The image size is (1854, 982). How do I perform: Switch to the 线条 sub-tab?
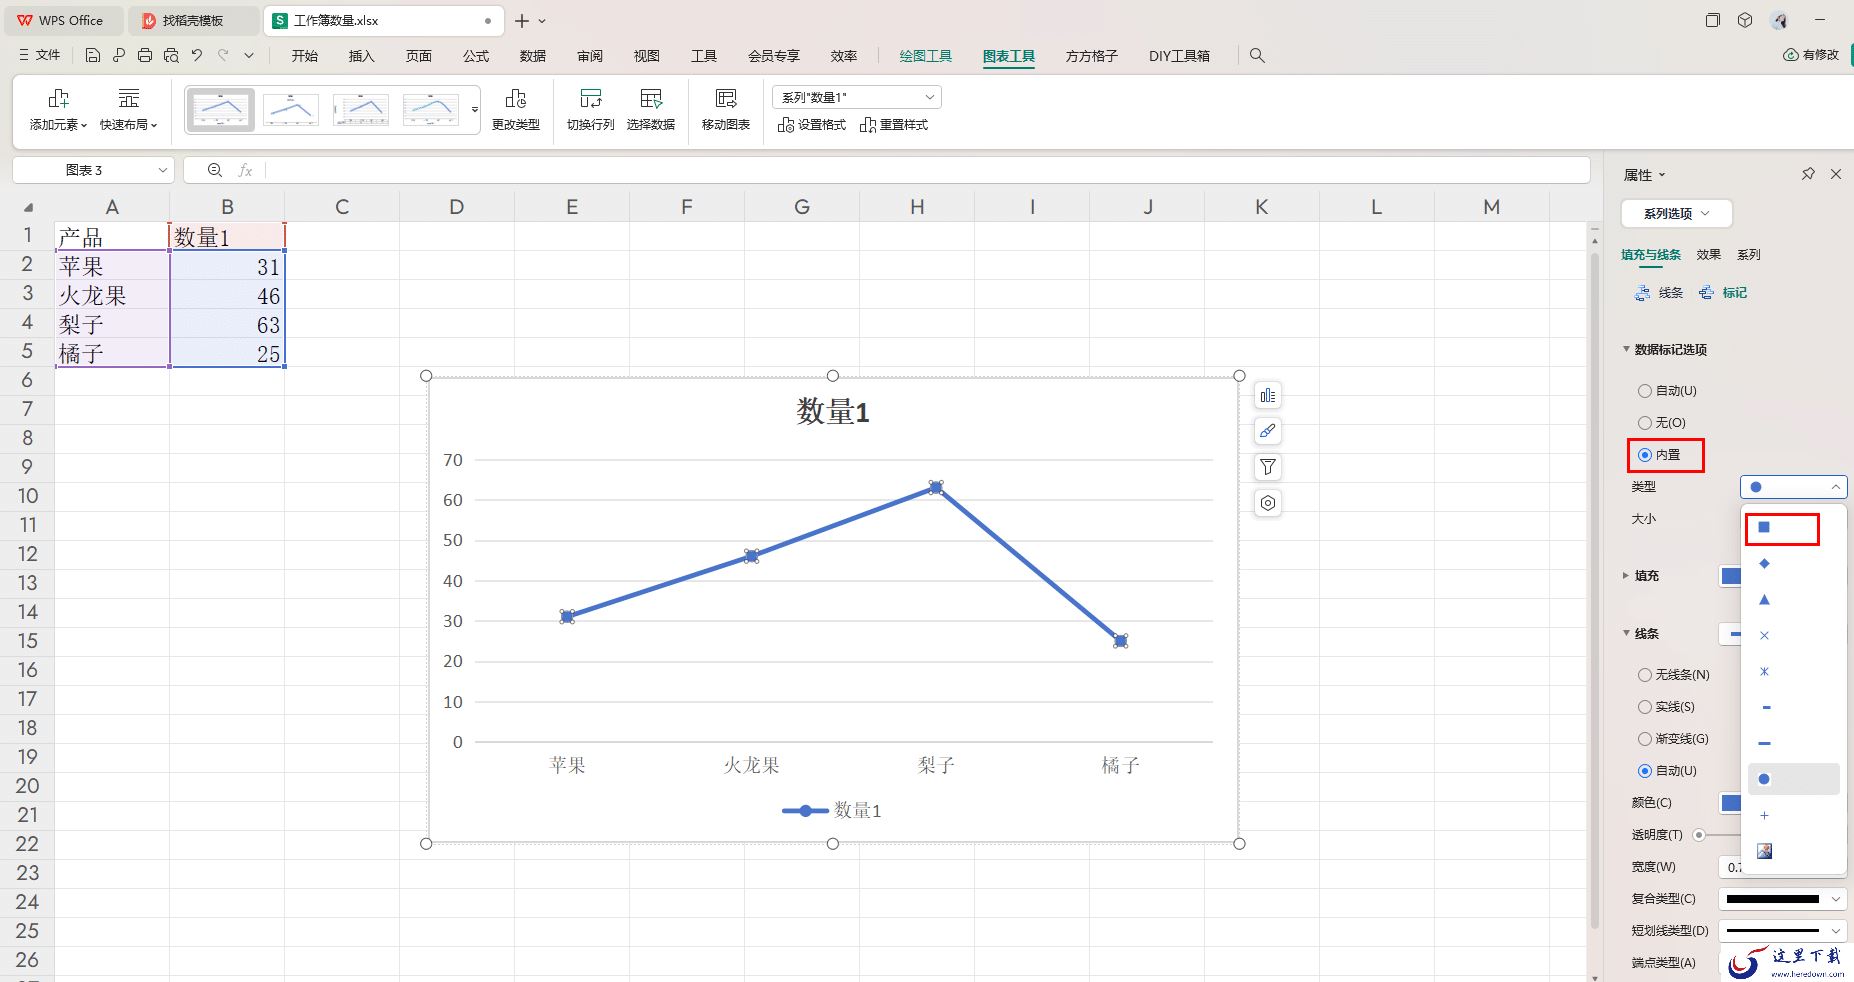[1659, 293]
